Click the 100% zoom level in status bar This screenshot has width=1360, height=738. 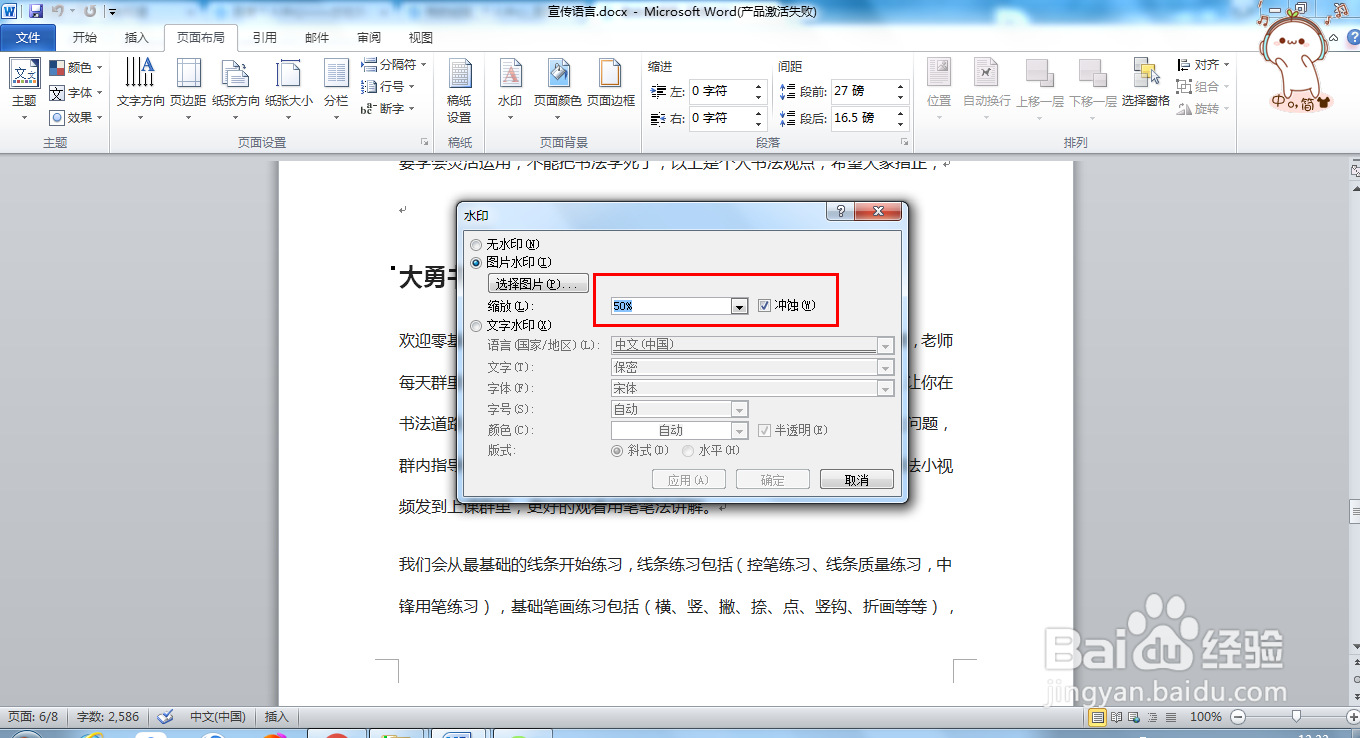pyautogui.click(x=1206, y=717)
